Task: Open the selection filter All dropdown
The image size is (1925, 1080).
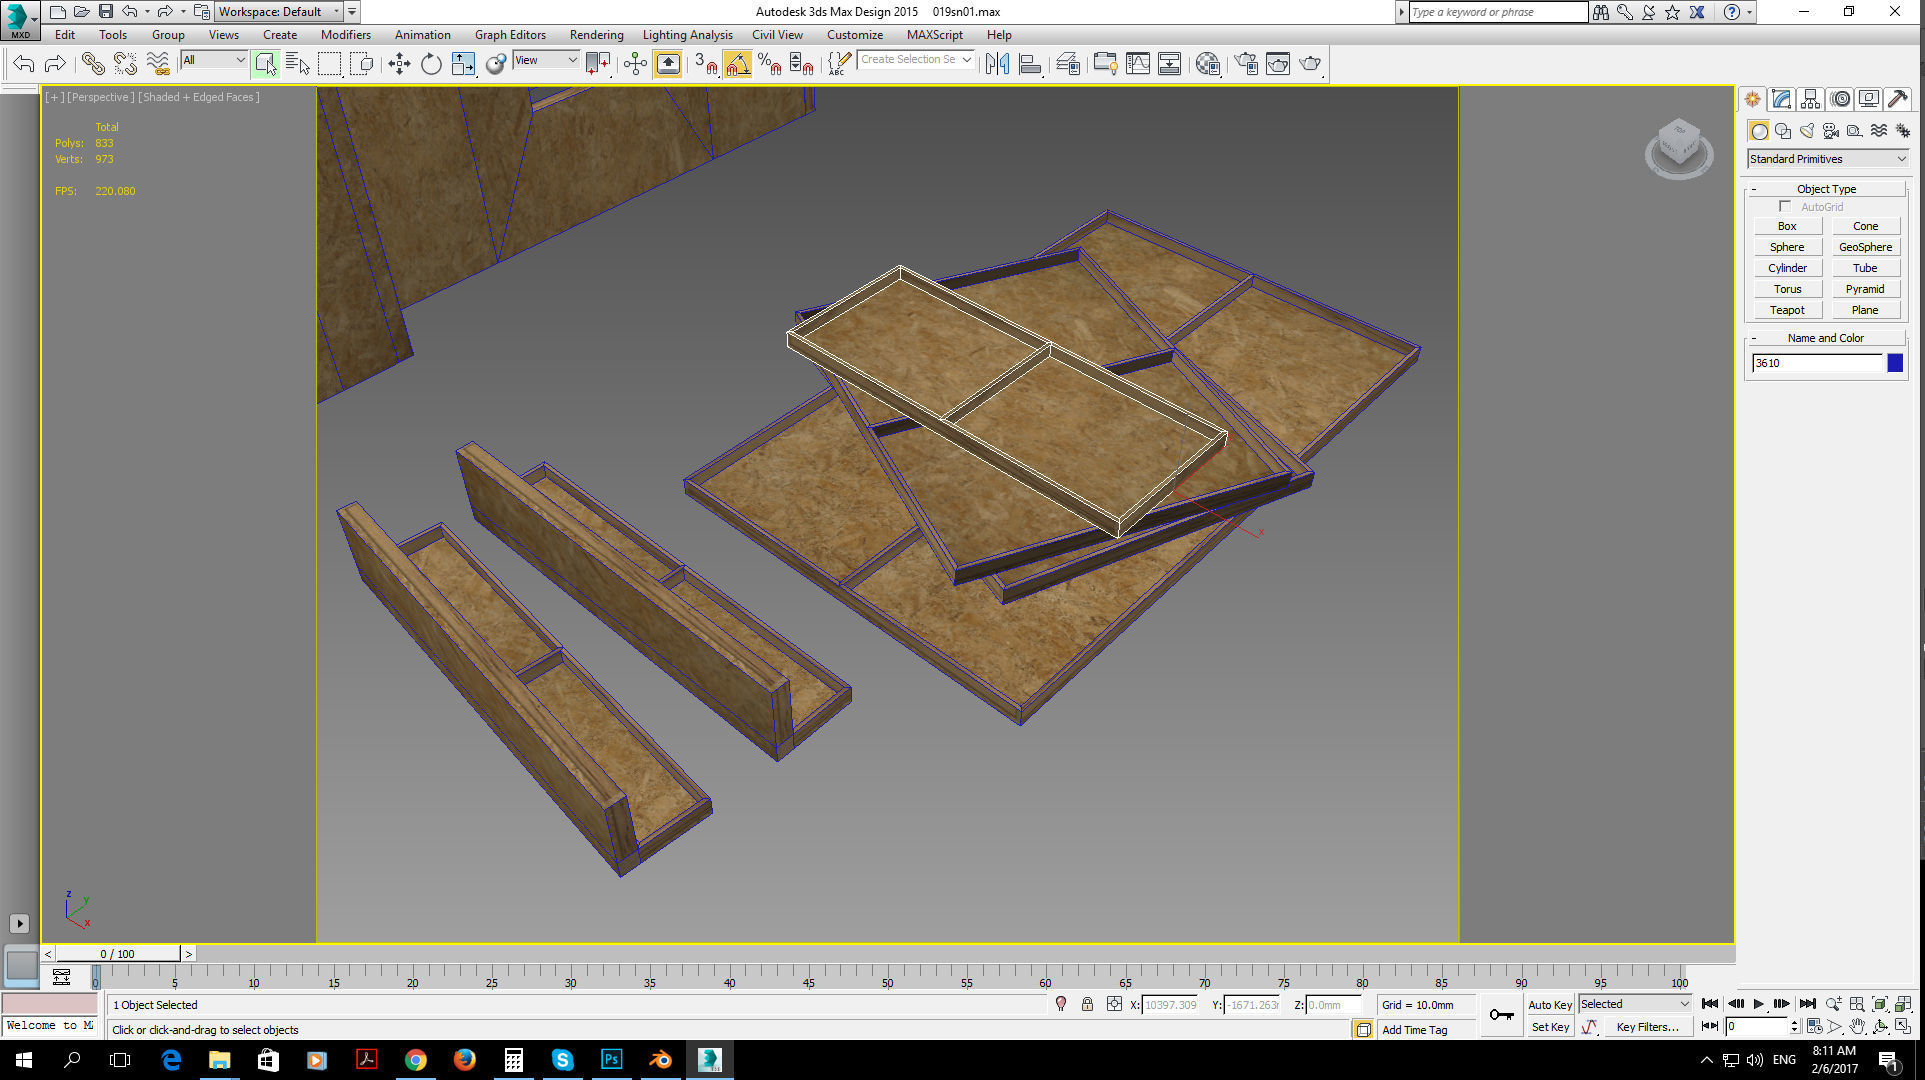Action: pyautogui.click(x=213, y=60)
